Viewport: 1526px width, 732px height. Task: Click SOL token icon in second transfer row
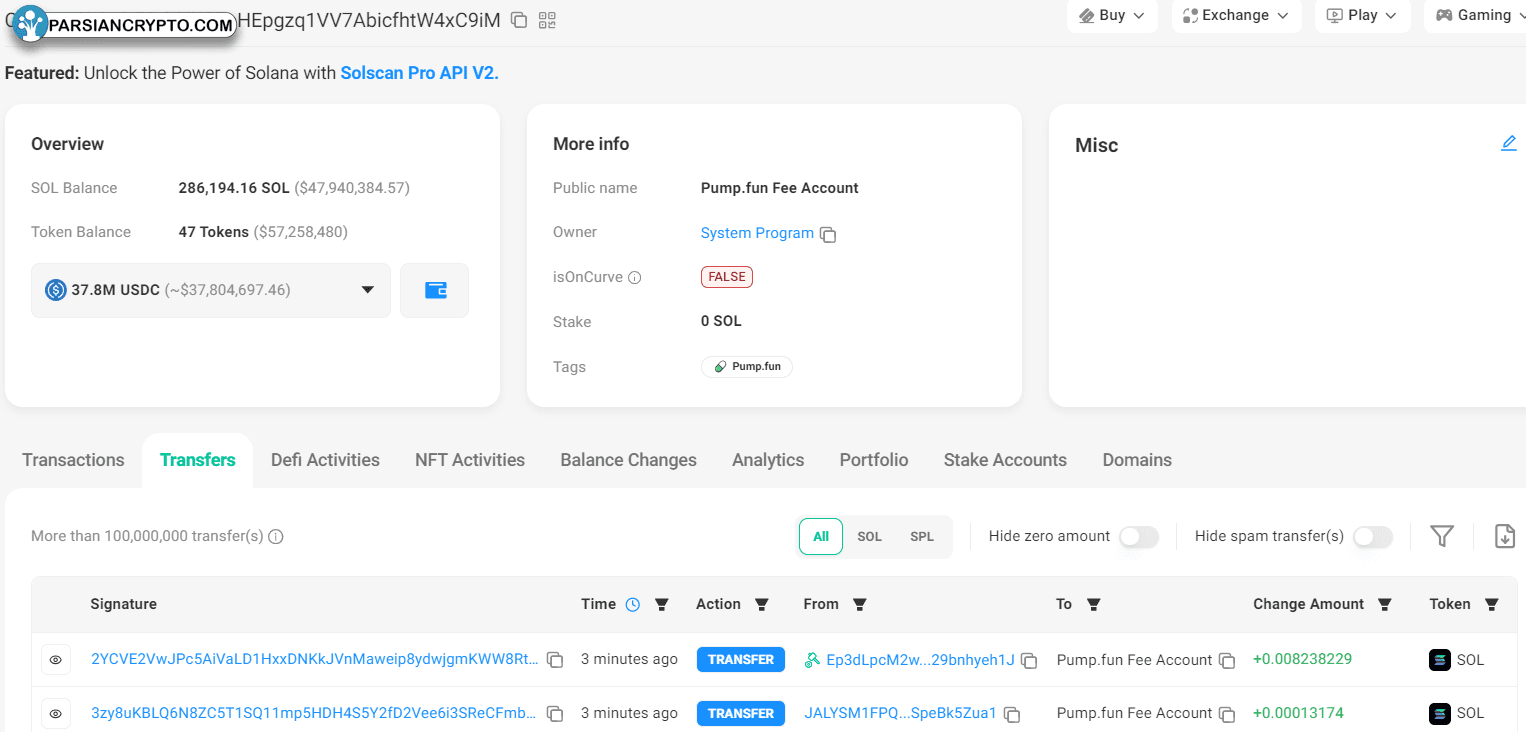[x=1440, y=714]
